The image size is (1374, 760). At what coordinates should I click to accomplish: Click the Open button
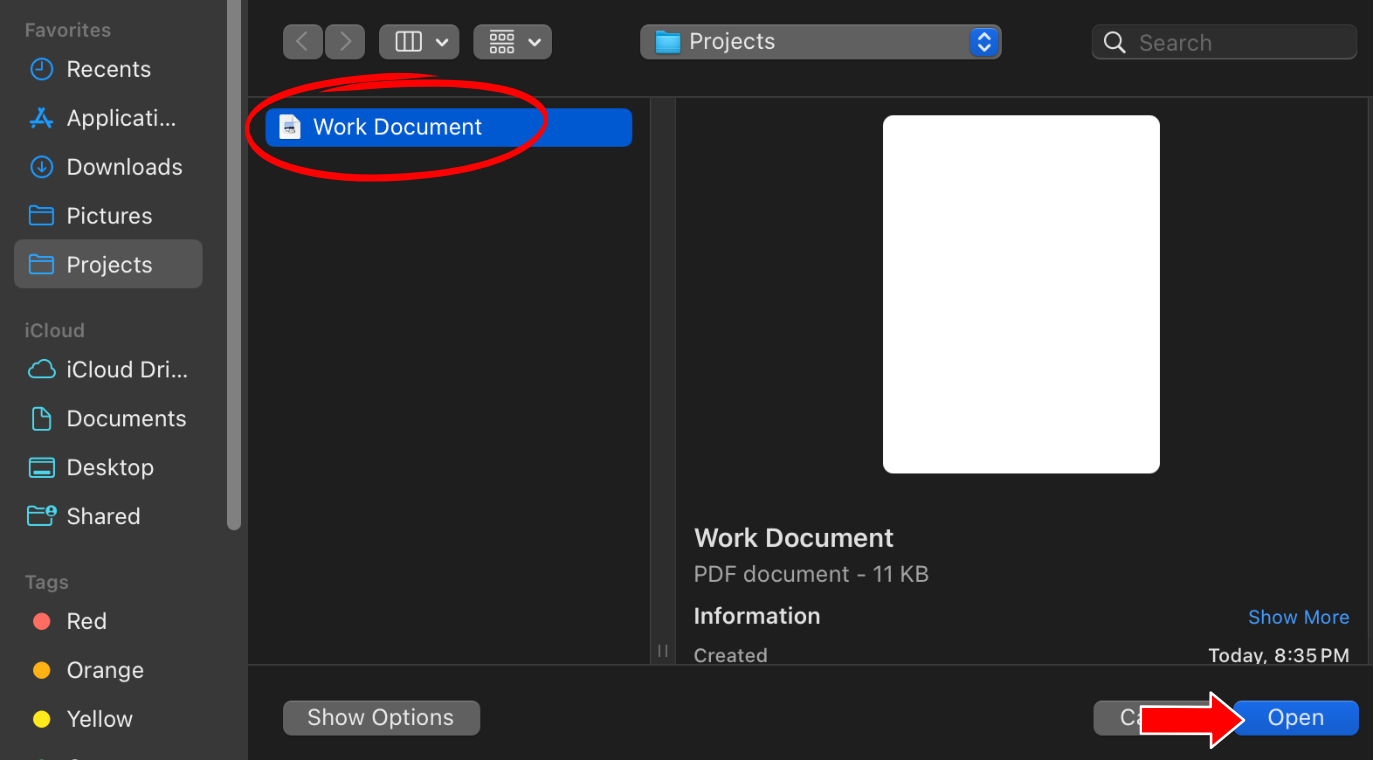(x=1296, y=718)
